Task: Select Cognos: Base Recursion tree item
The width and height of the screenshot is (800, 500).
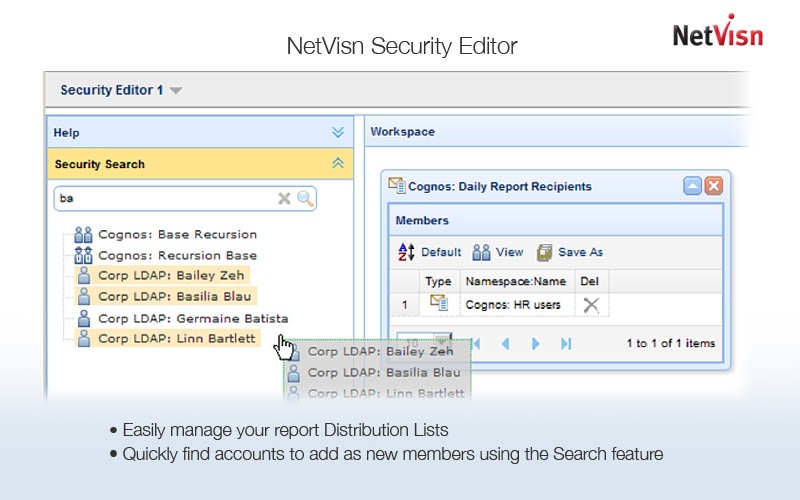Action: (x=178, y=234)
